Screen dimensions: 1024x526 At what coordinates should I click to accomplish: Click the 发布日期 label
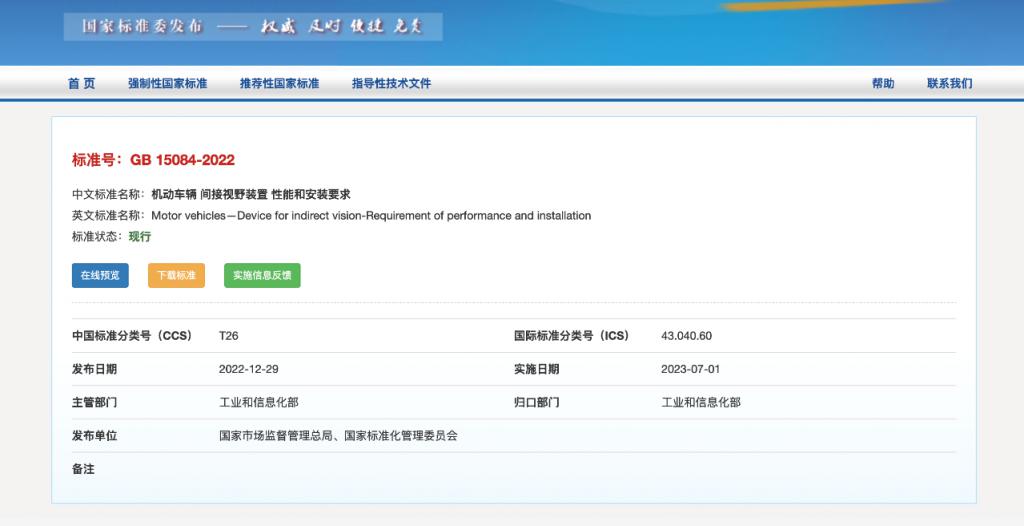pos(94,369)
